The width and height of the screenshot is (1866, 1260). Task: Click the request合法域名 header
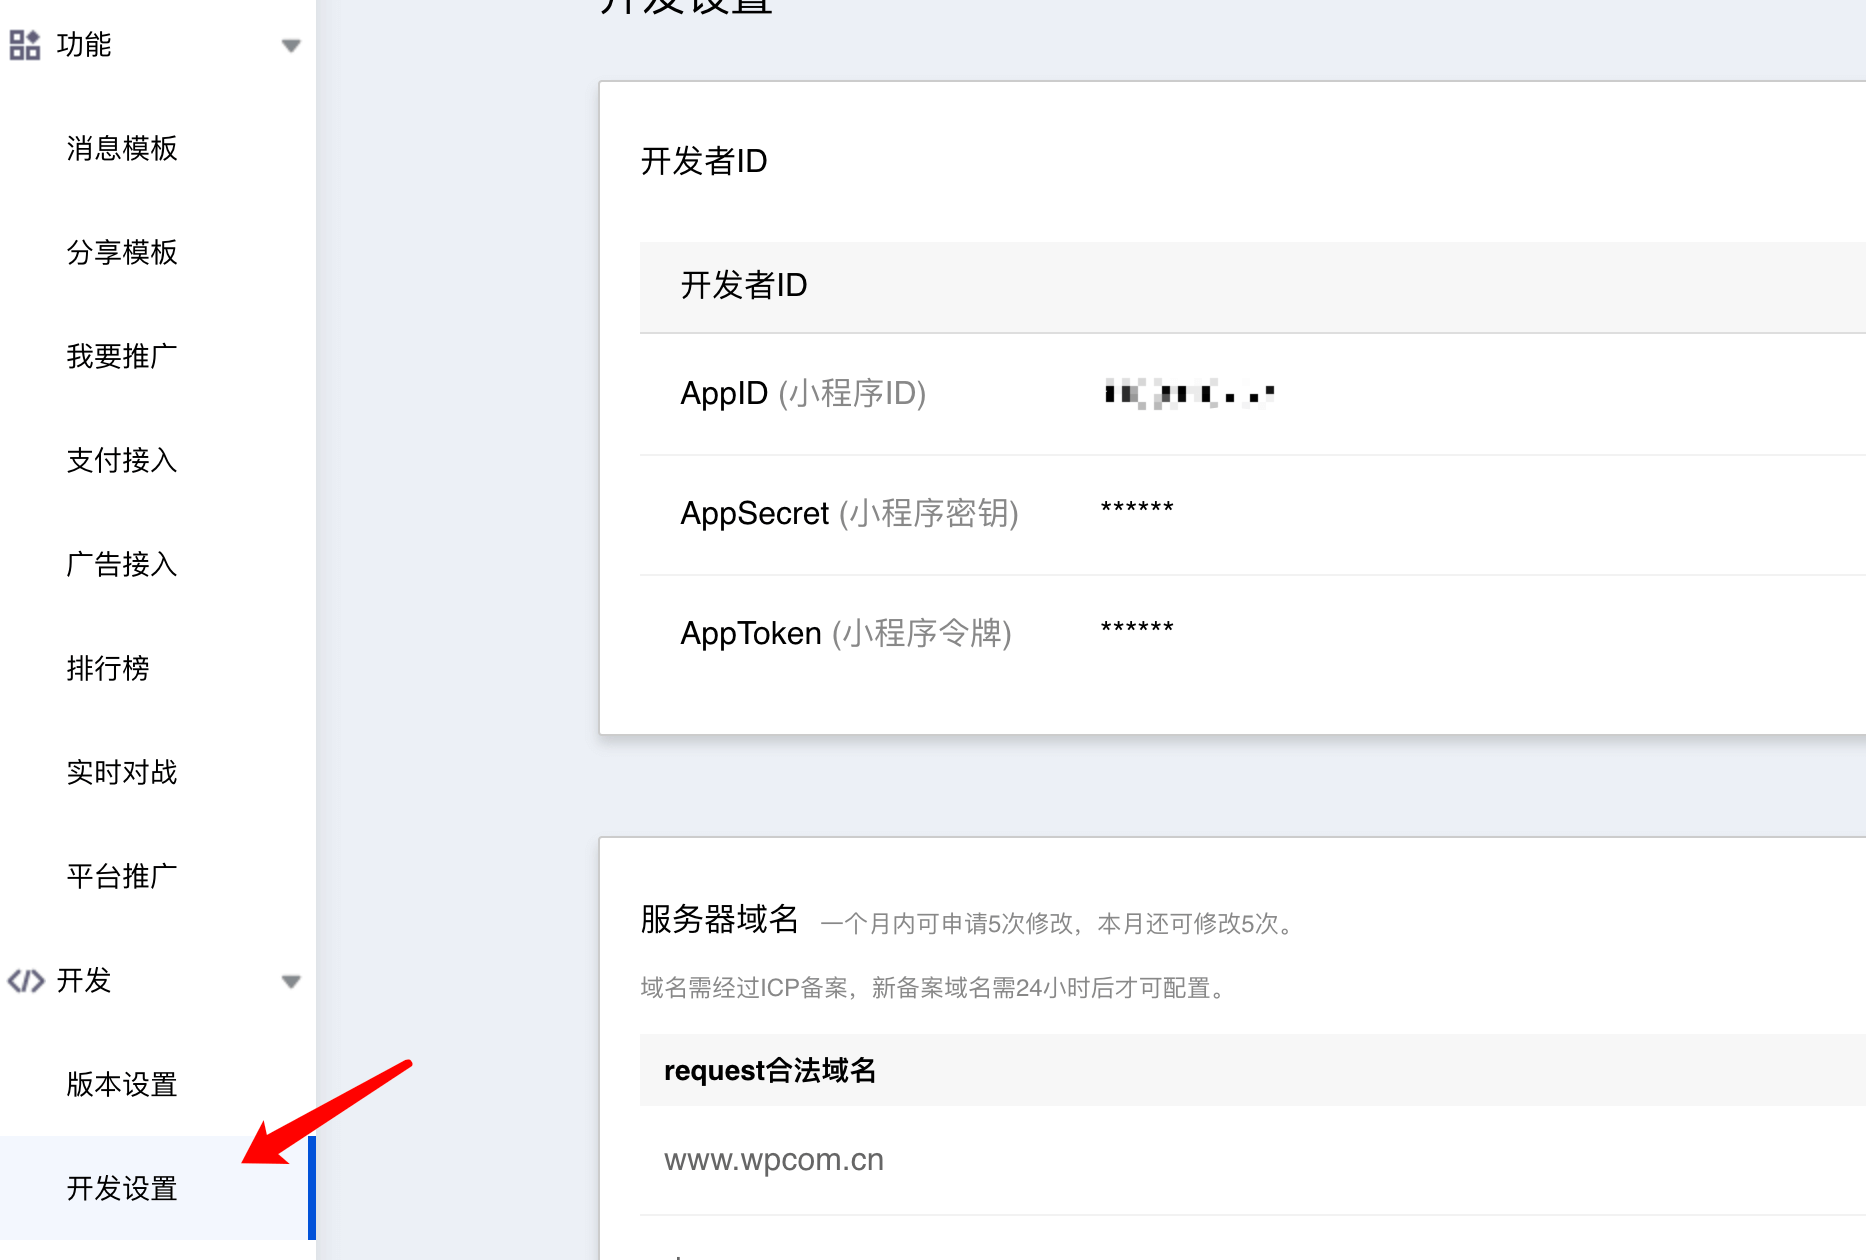tap(770, 1070)
